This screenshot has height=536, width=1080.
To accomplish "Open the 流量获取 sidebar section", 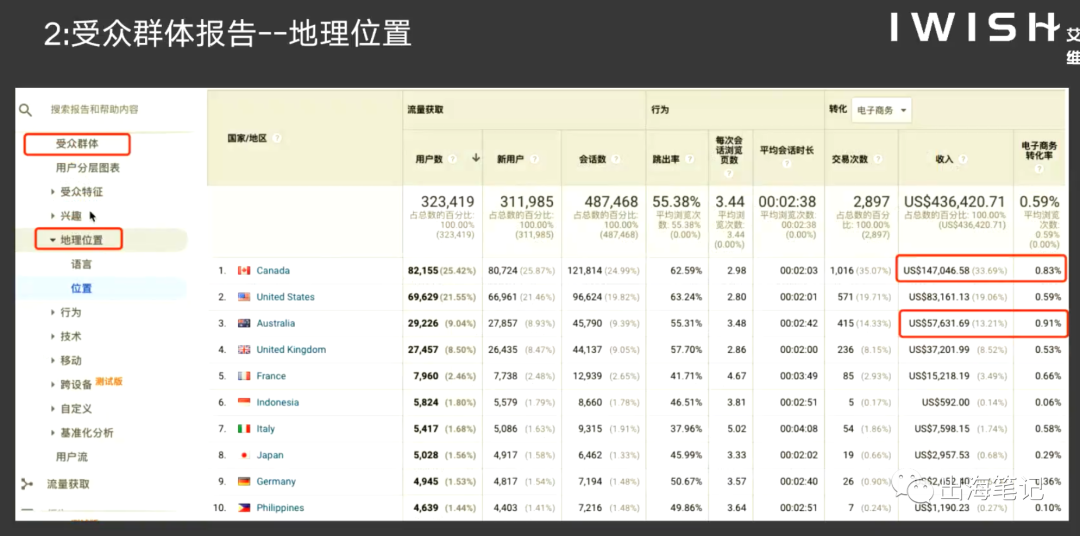I will [68, 484].
